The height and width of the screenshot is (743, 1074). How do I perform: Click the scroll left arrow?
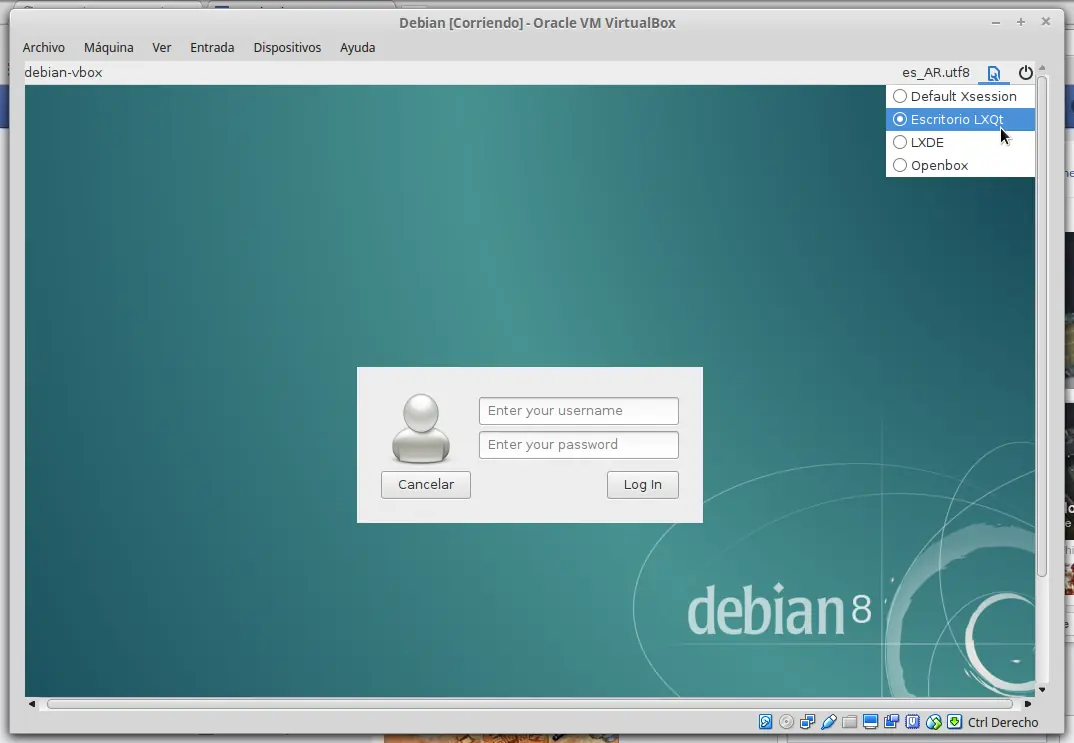pos(32,704)
